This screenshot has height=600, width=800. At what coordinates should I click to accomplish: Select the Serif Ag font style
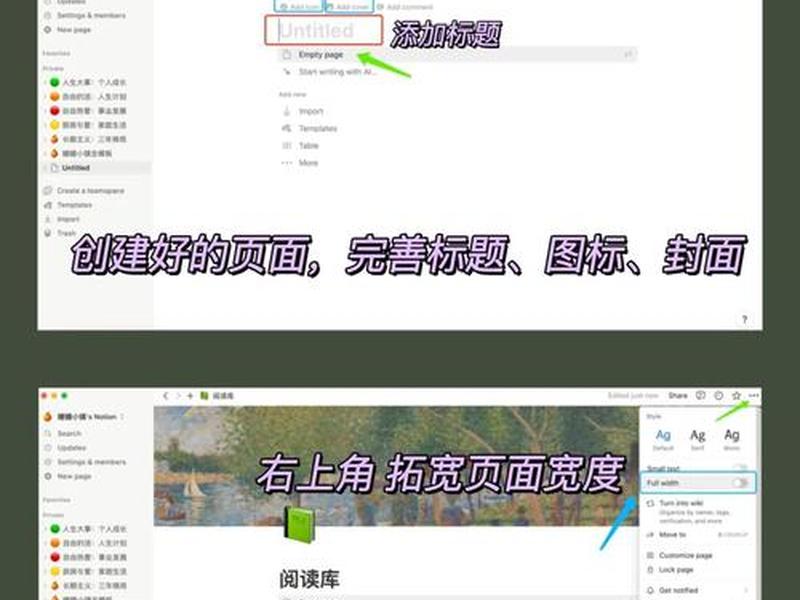coord(697,439)
